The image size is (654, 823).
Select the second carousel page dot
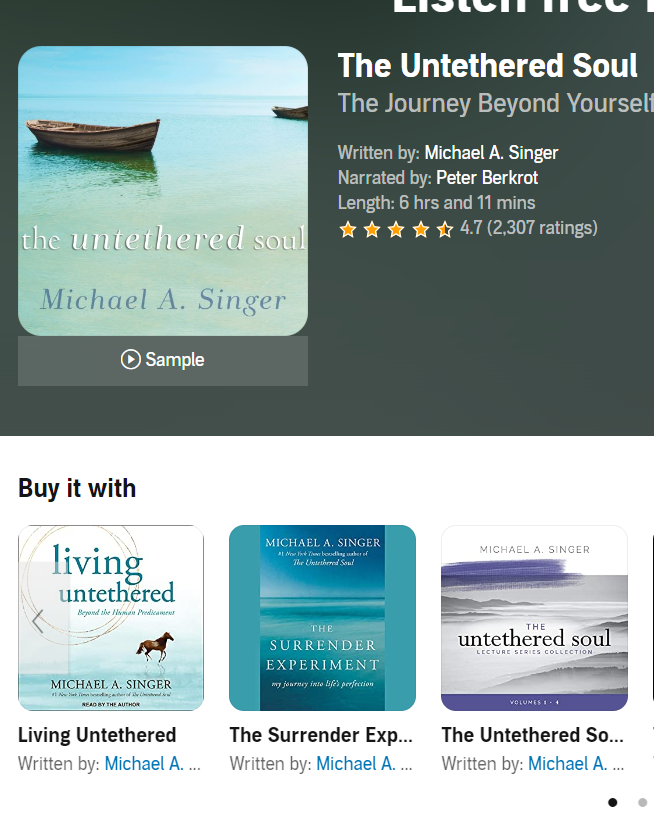[642, 803]
